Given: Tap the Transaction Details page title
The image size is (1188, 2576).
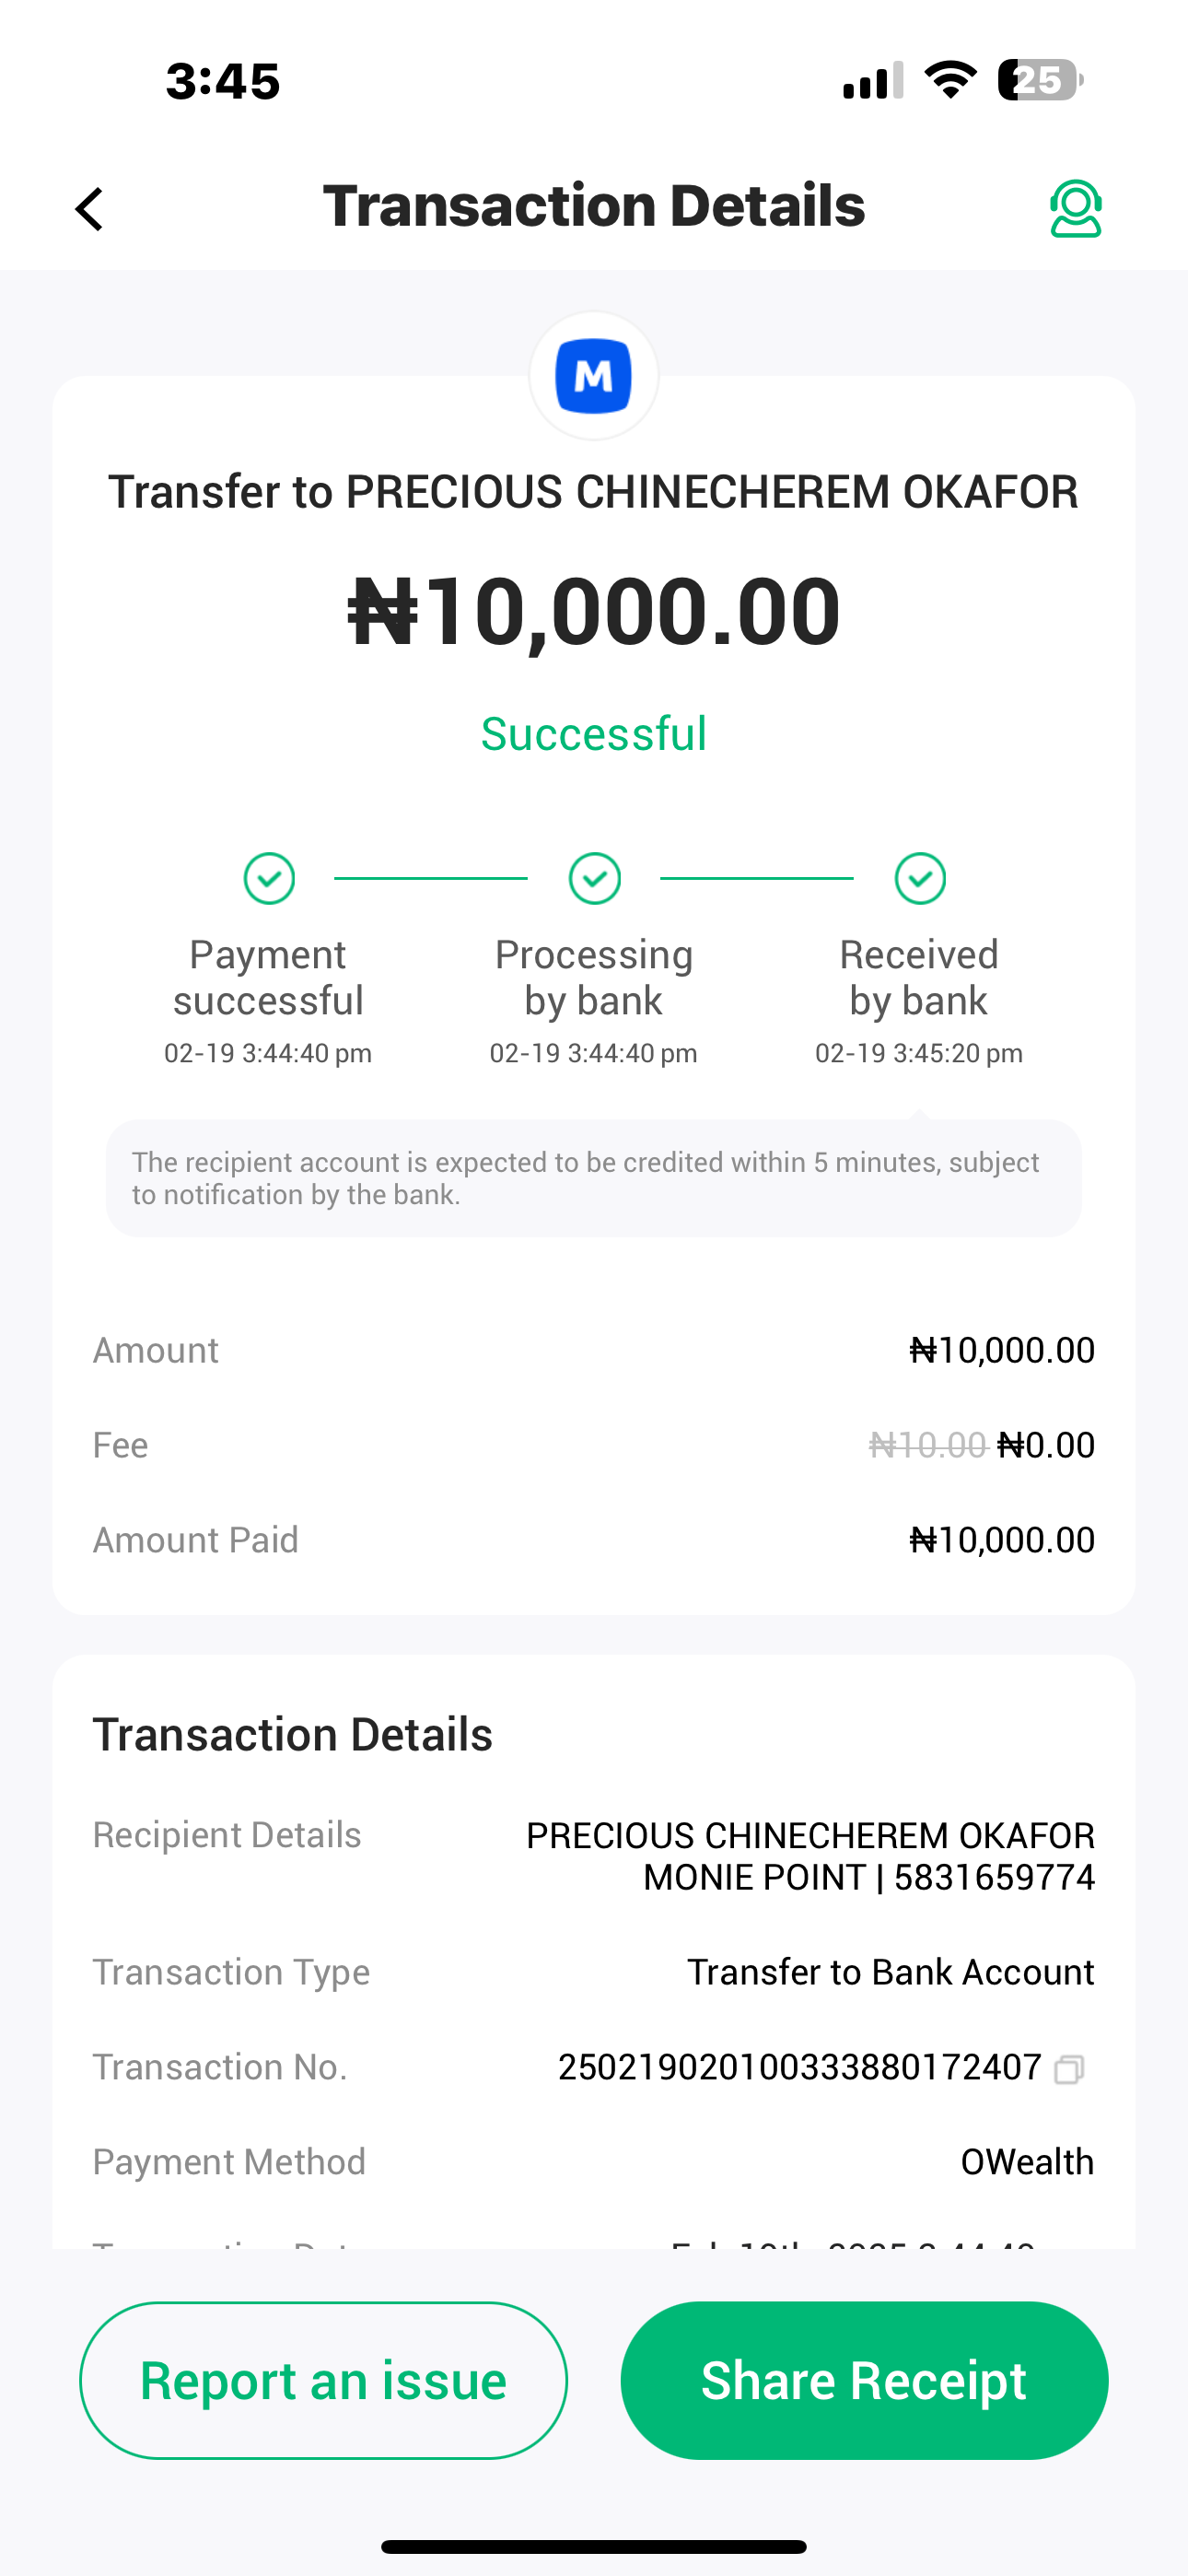Looking at the screenshot, I should point(594,206).
